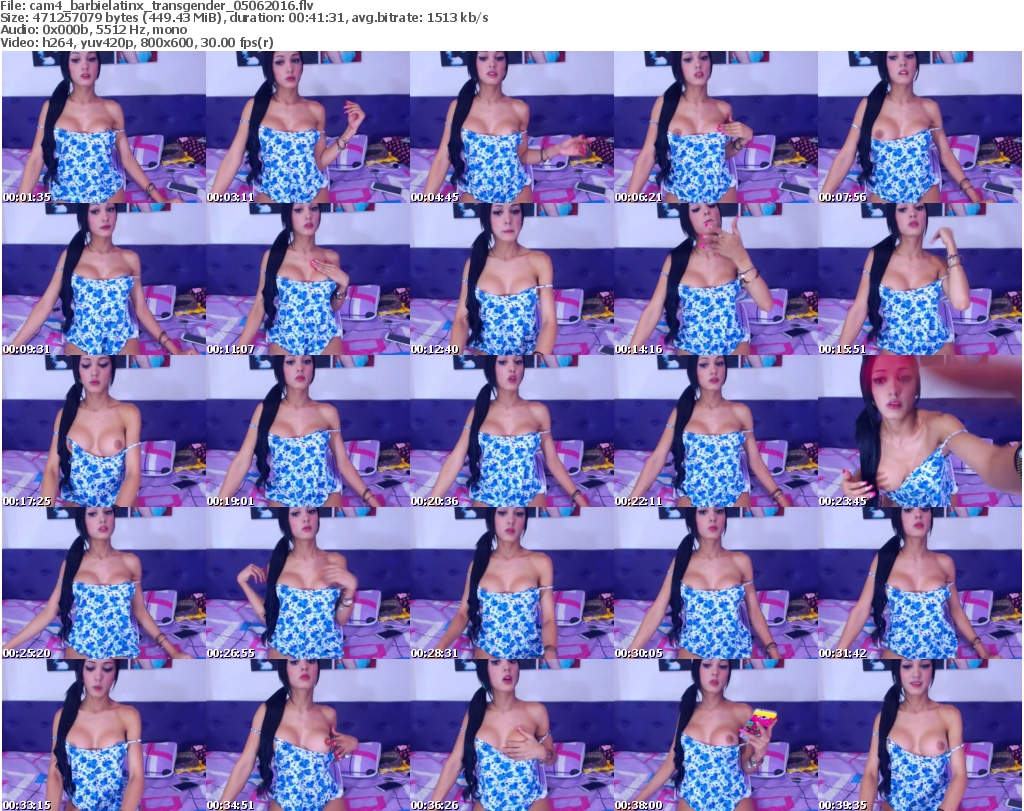
Task: Select the frame stamped 00:30:05
Action: pos(716,583)
